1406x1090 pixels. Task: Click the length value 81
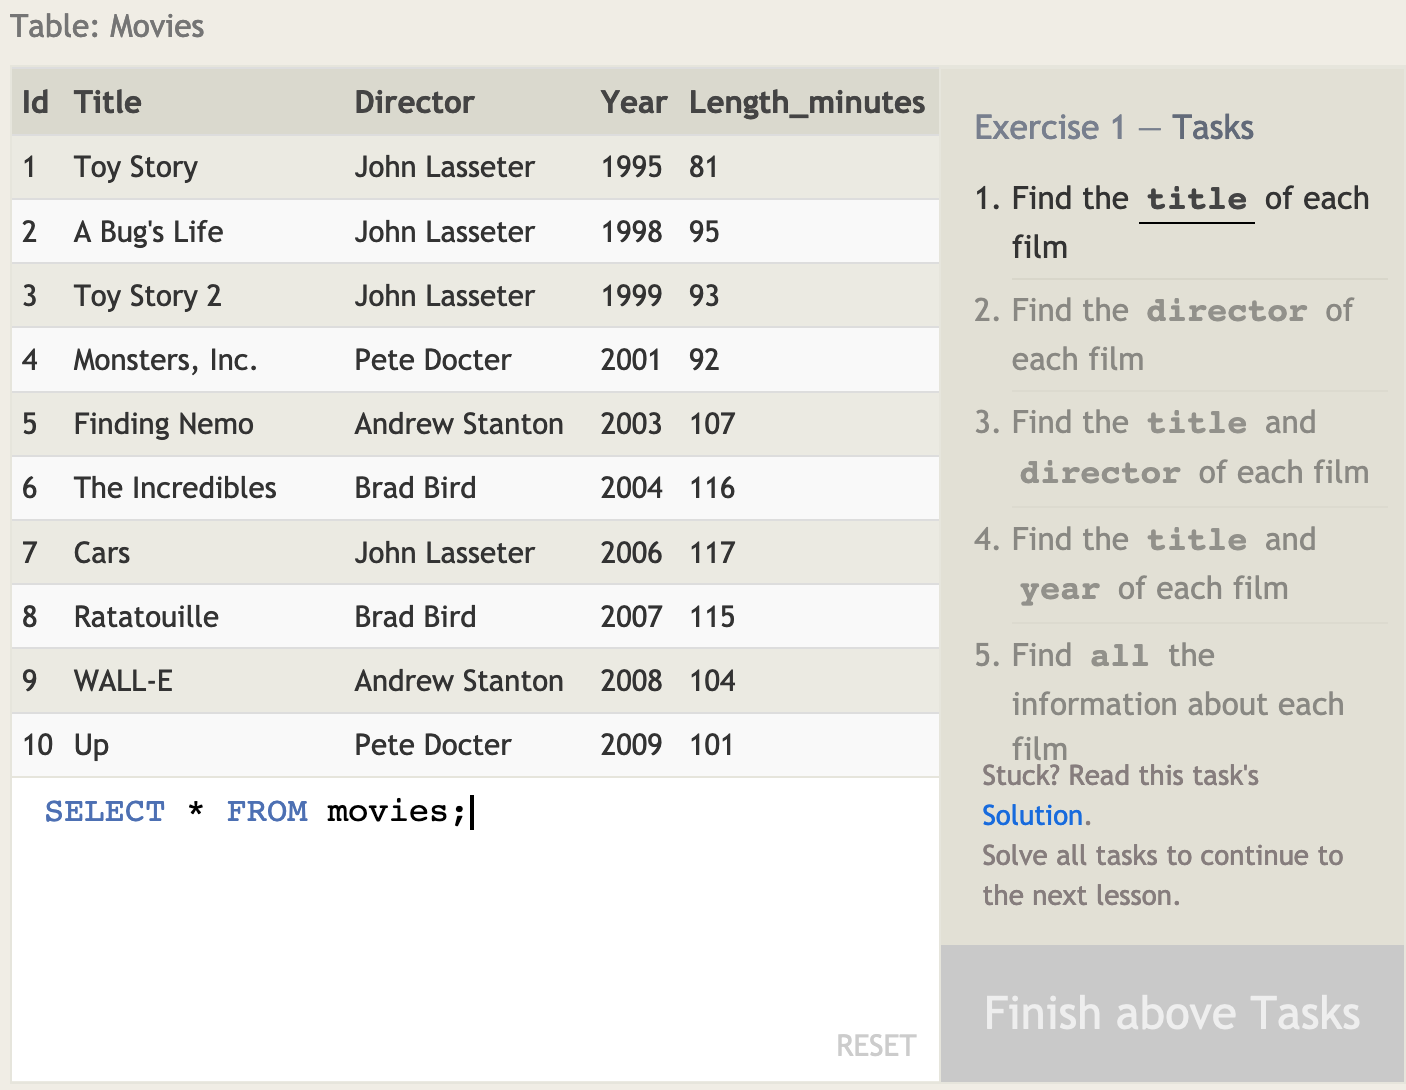point(703,167)
